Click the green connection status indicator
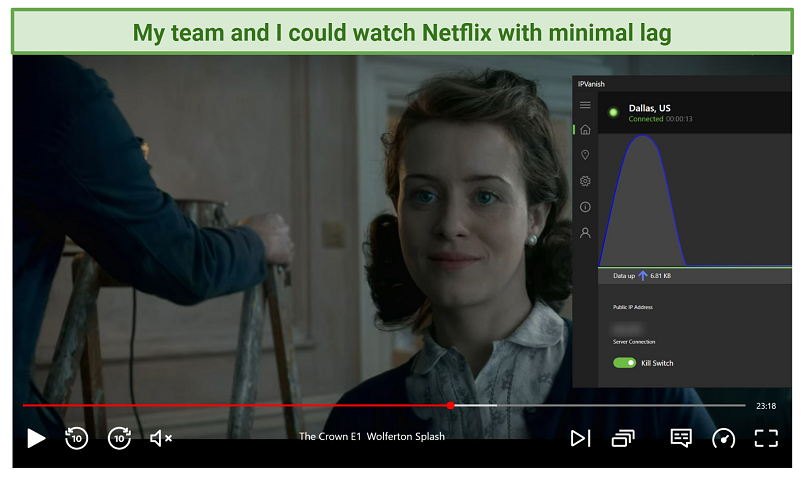Image resolution: width=806 pixels, height=477 pixels. coord(613,112)
